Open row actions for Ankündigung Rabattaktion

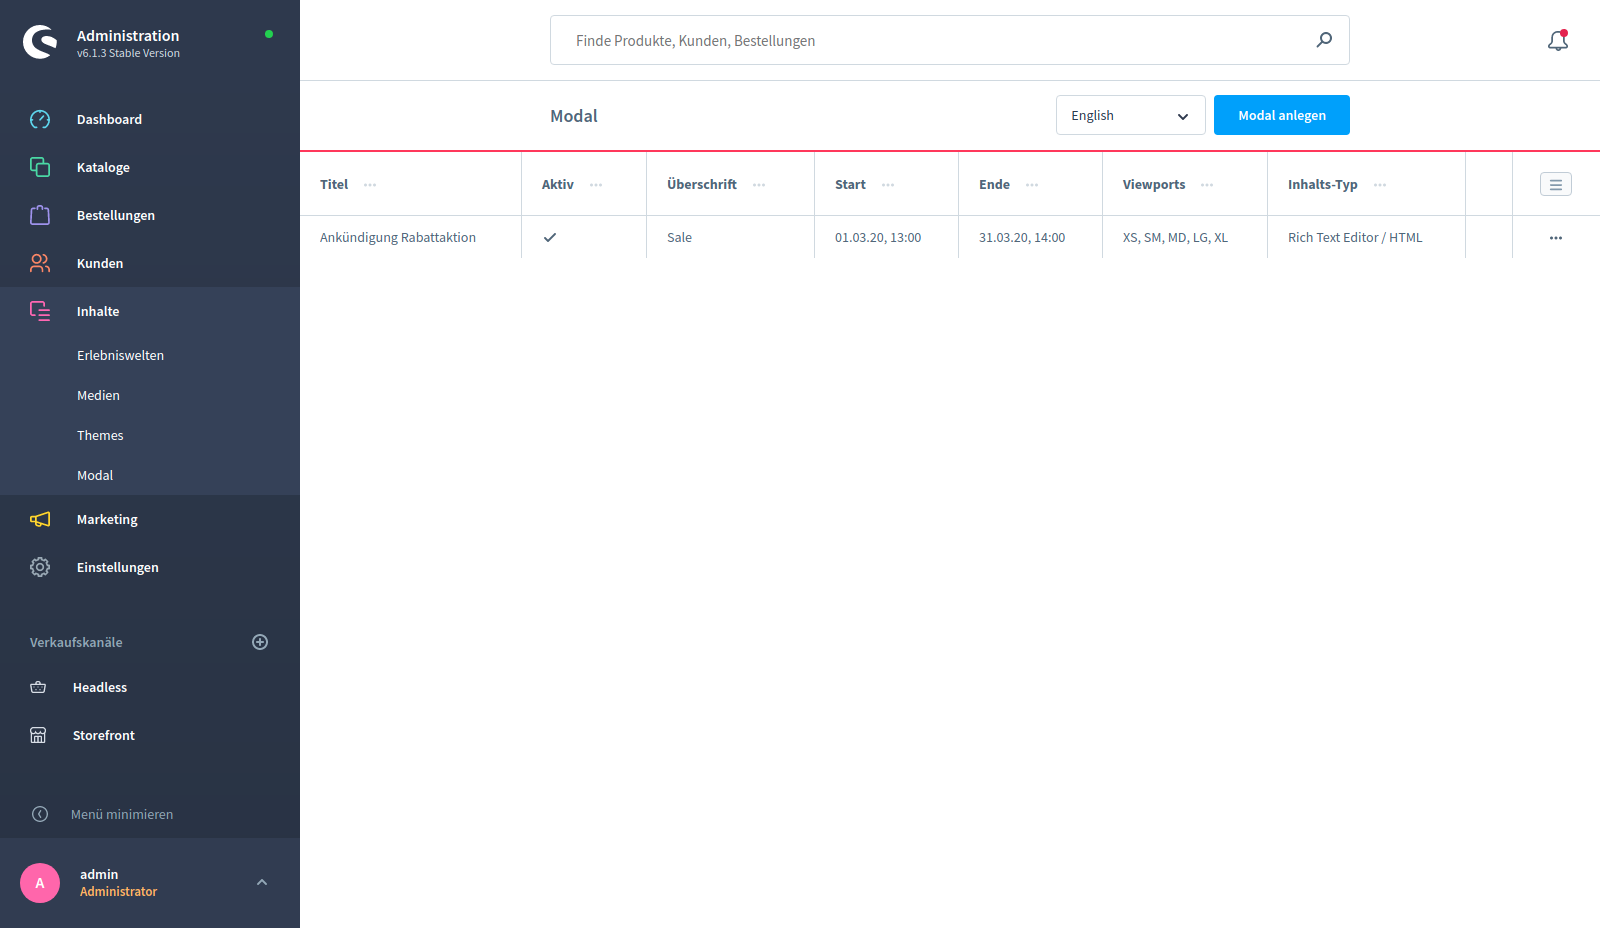pyautogui.click(x=1555, y=238)
